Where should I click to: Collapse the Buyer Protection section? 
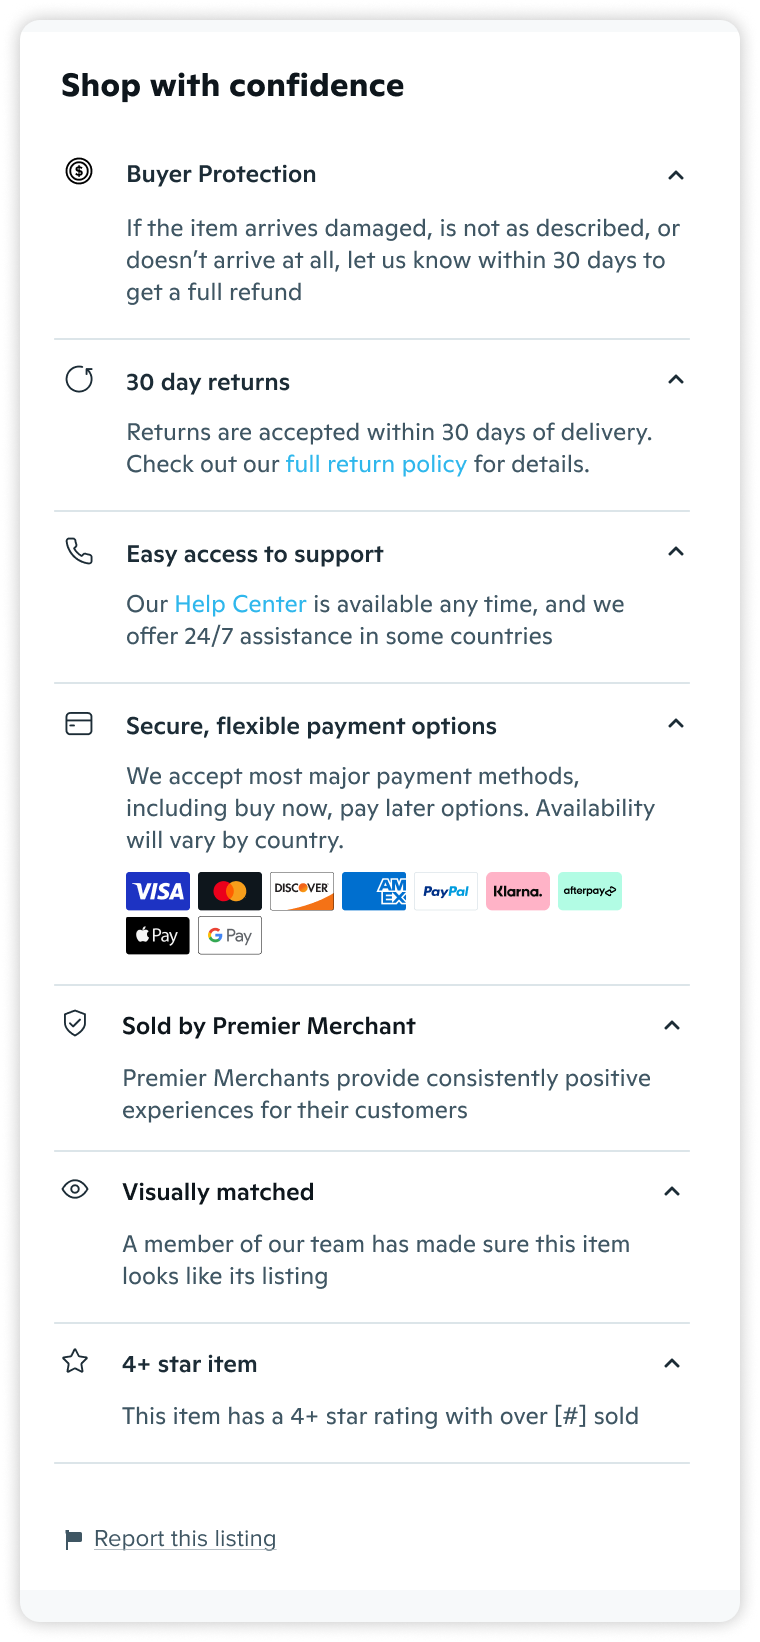pos(676,175)
